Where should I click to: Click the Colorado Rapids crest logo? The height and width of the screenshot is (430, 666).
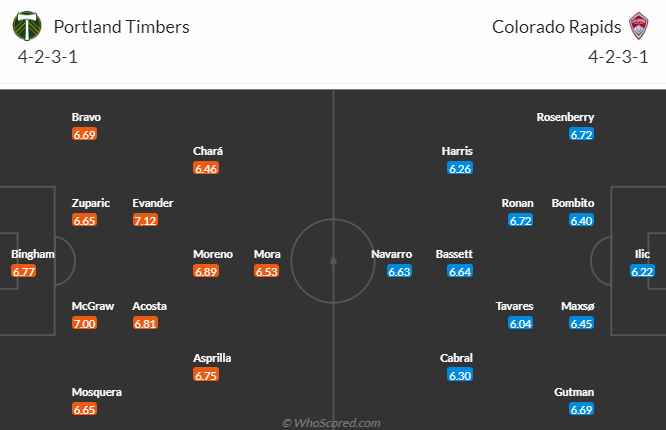tap(638, 26)
